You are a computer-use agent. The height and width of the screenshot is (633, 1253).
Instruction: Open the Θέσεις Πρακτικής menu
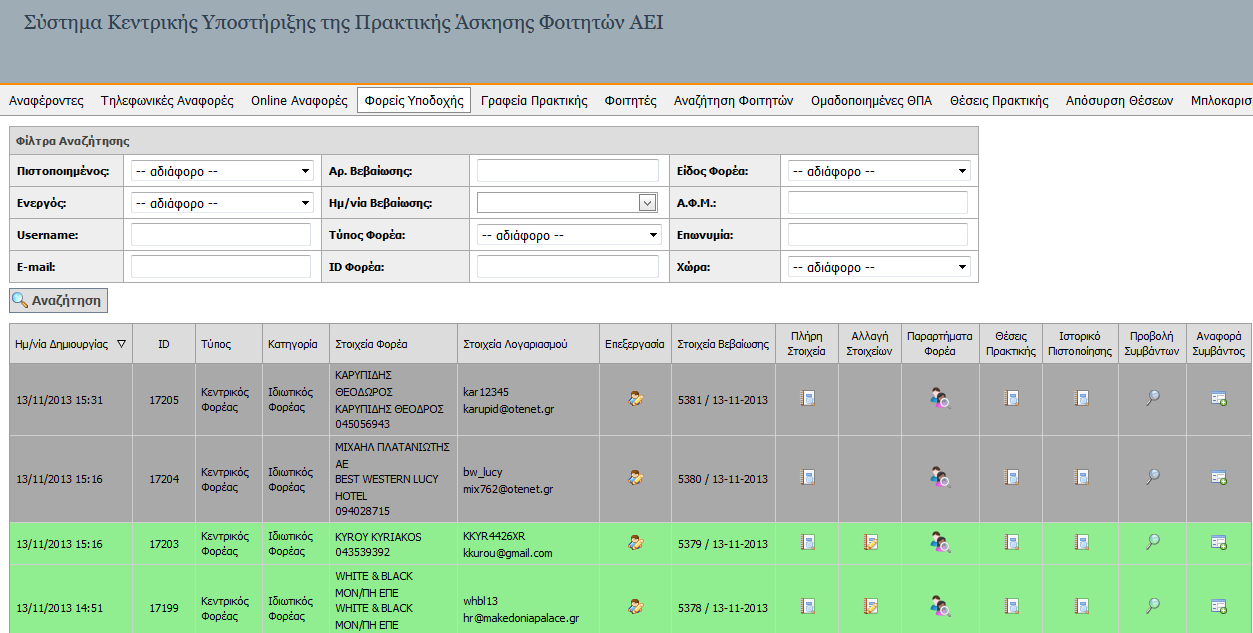pos(999,101)
